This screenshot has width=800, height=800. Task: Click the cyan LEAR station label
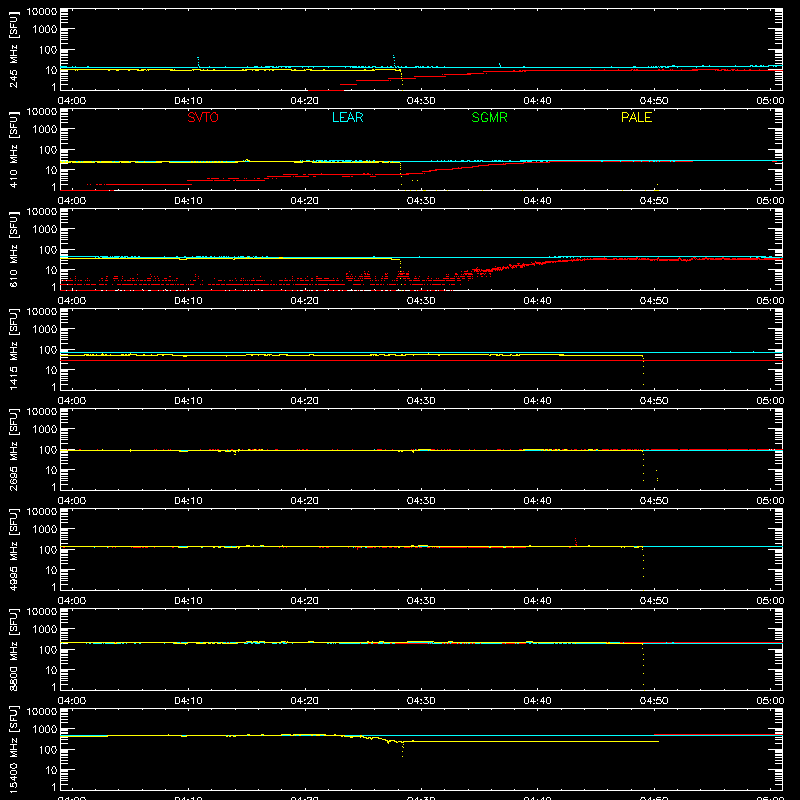click(x=347, y=117)
